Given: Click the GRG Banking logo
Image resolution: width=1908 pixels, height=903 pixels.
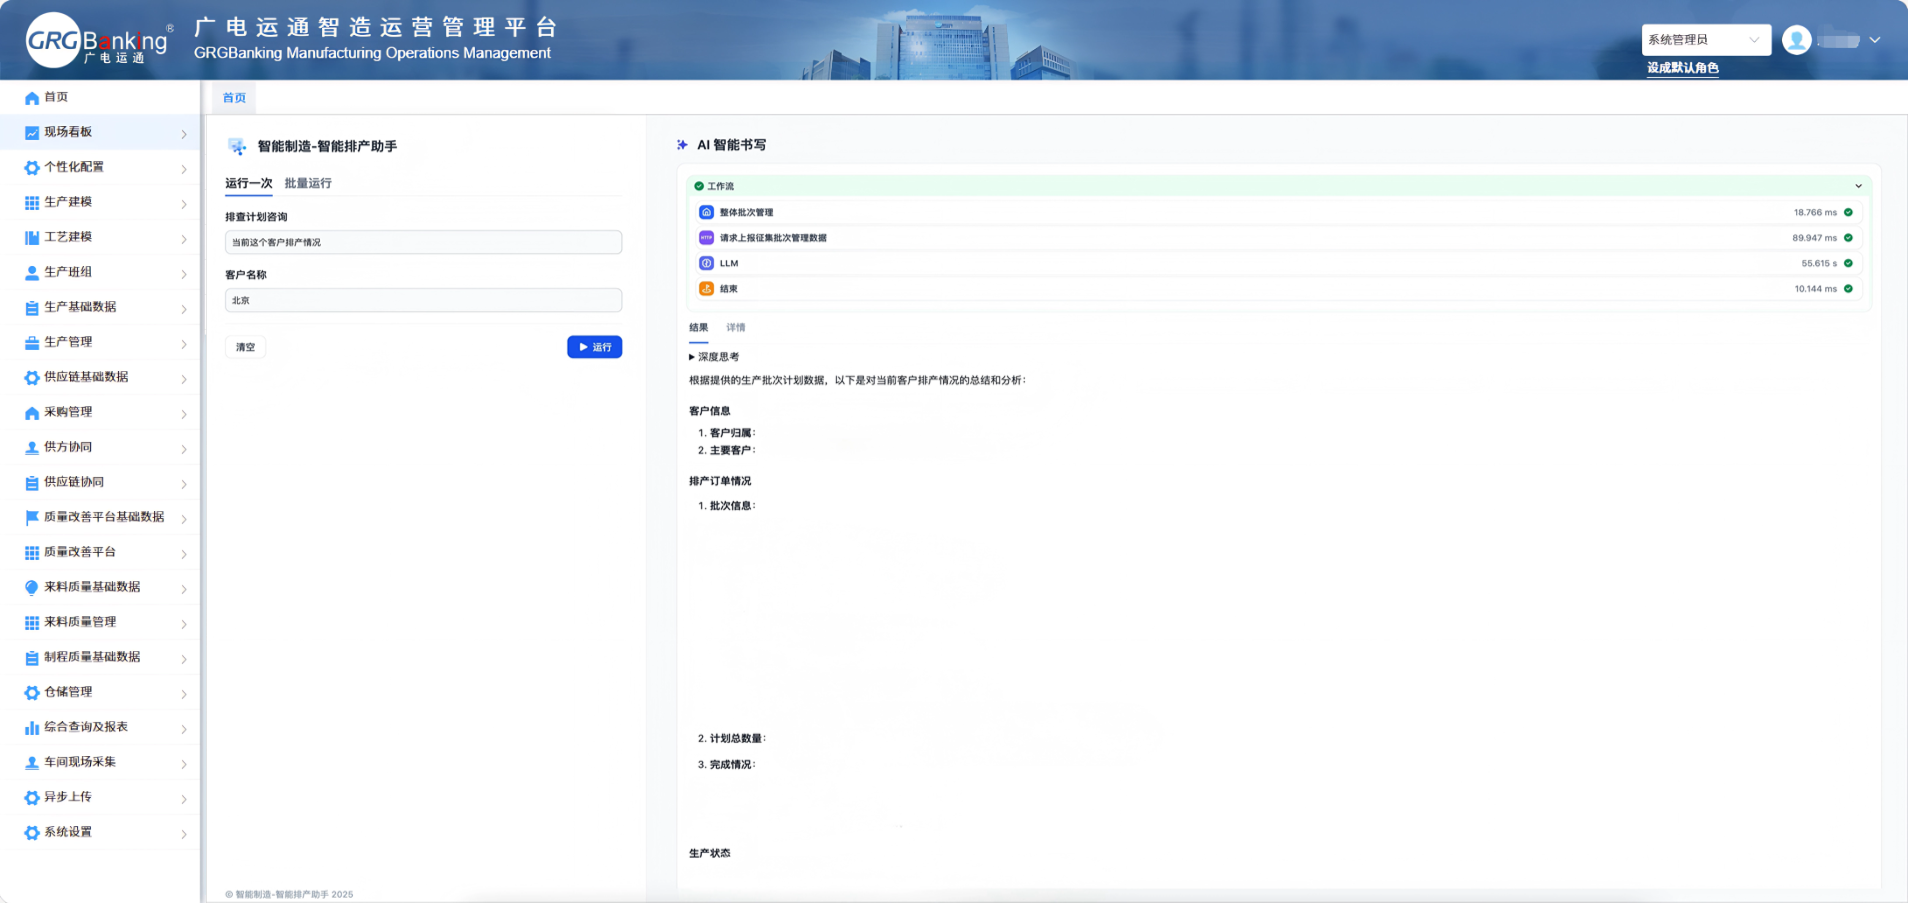Looking at the screenshot, I should pyautogui.click(x=97, y=40).
